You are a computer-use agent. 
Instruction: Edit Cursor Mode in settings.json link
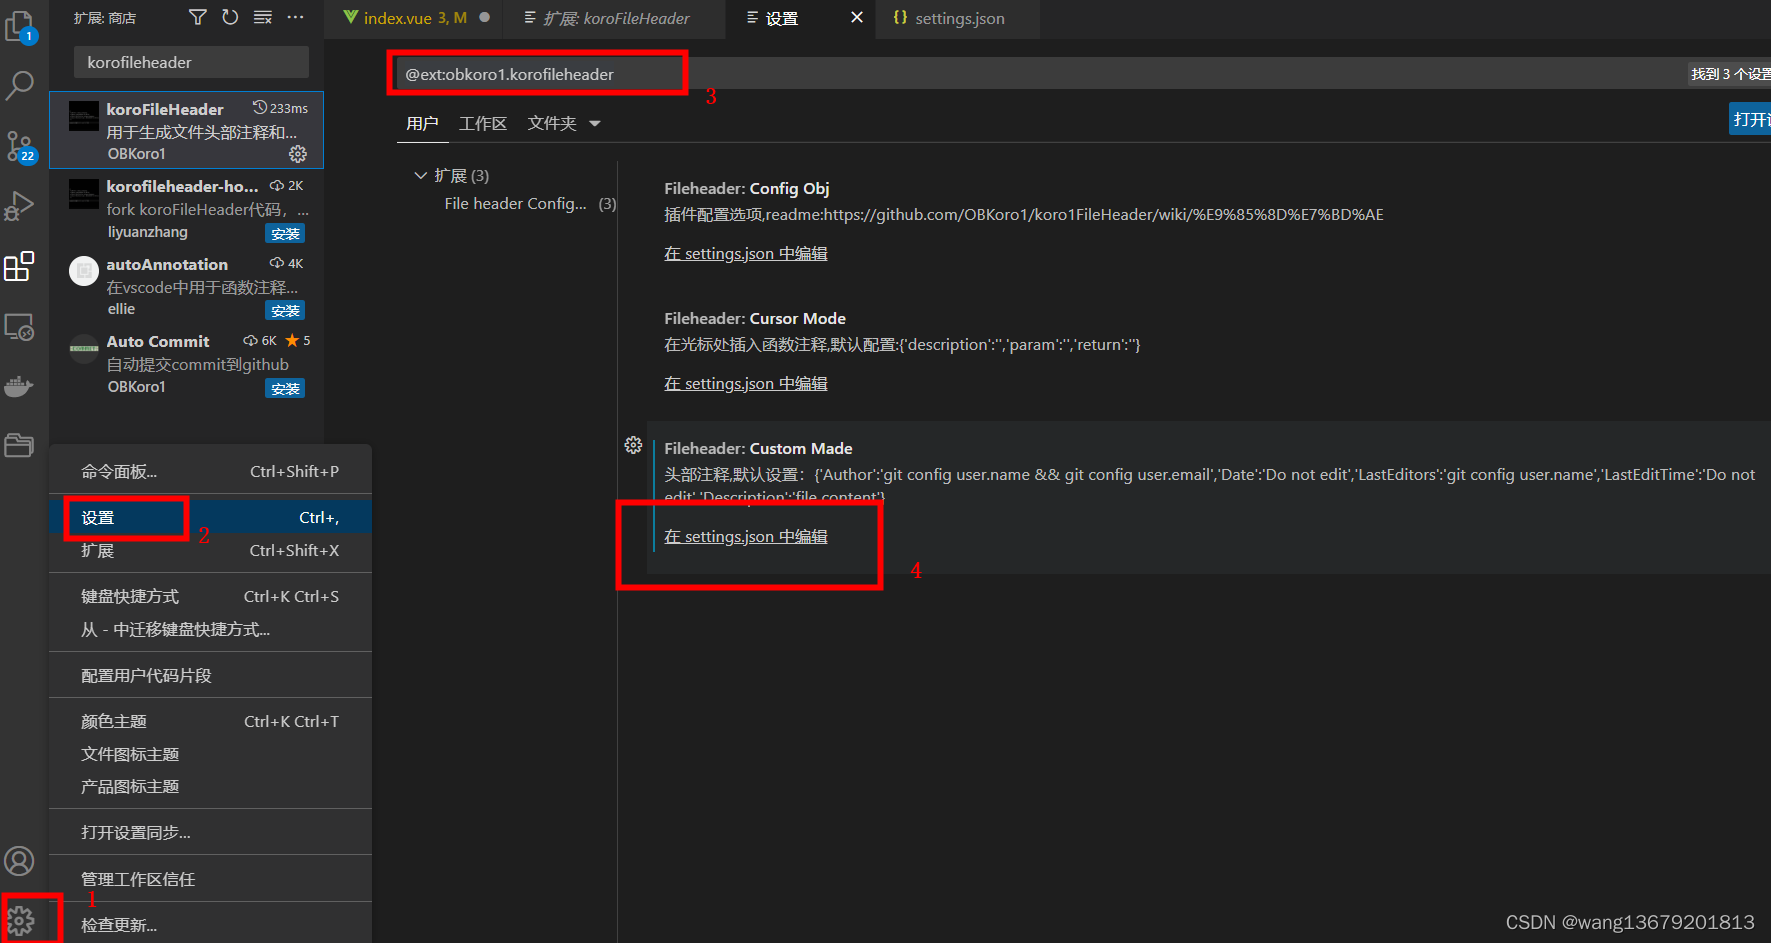pyautogui.click(x=746, y=384)
